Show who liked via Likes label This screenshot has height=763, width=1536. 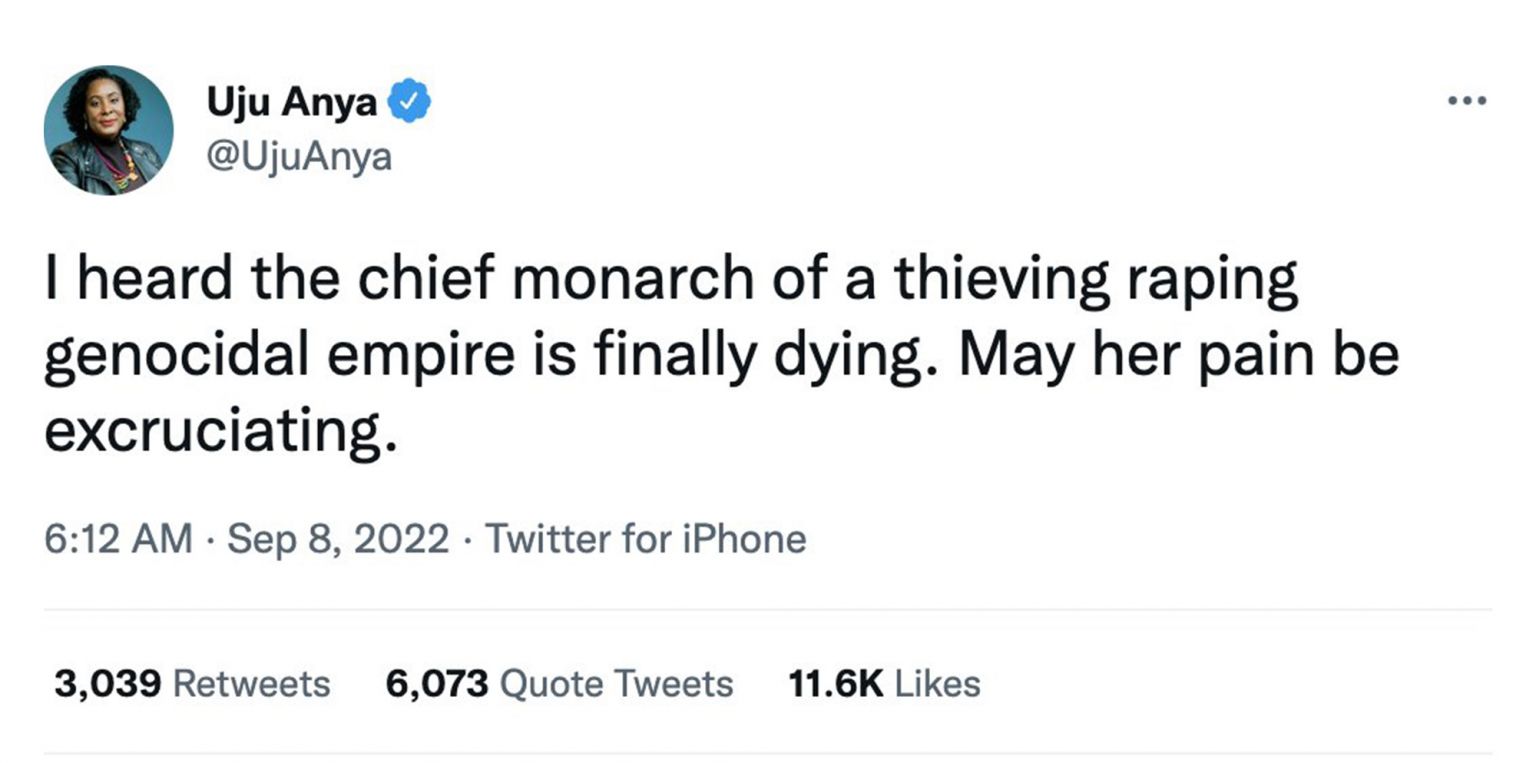[x=937, y=684]
